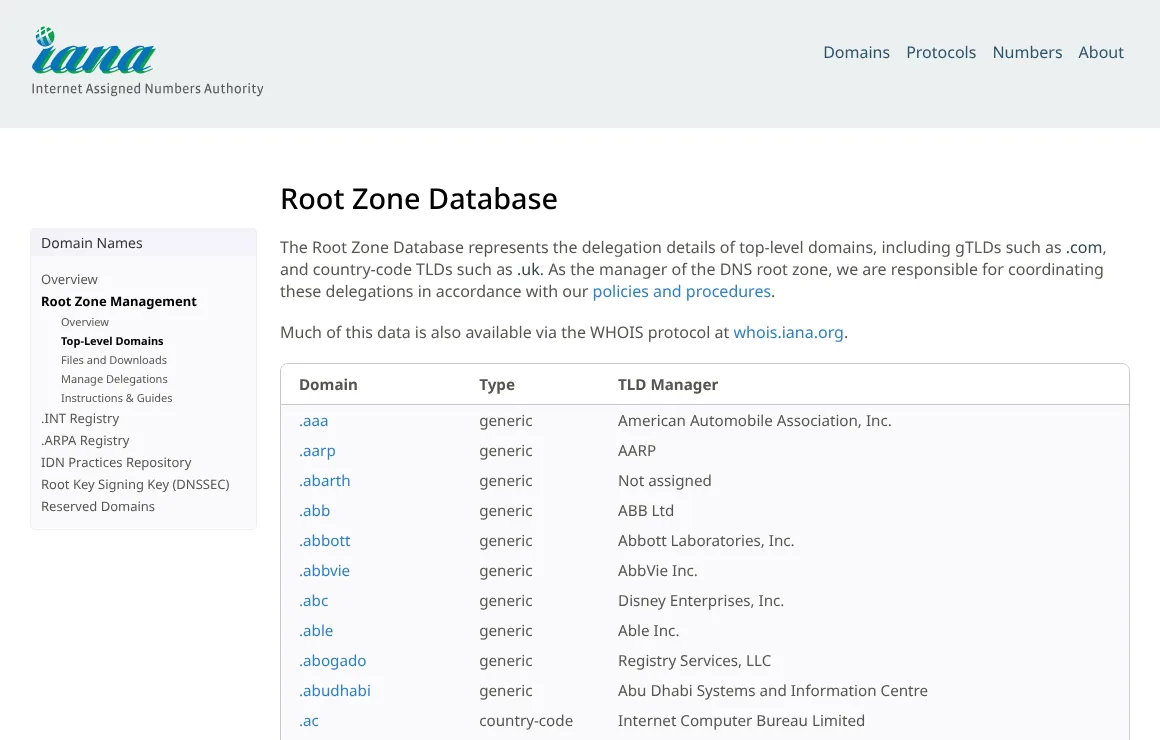Open the .abbvie domain link
The height and width of the screenshot is (740, 1160).
324,571
